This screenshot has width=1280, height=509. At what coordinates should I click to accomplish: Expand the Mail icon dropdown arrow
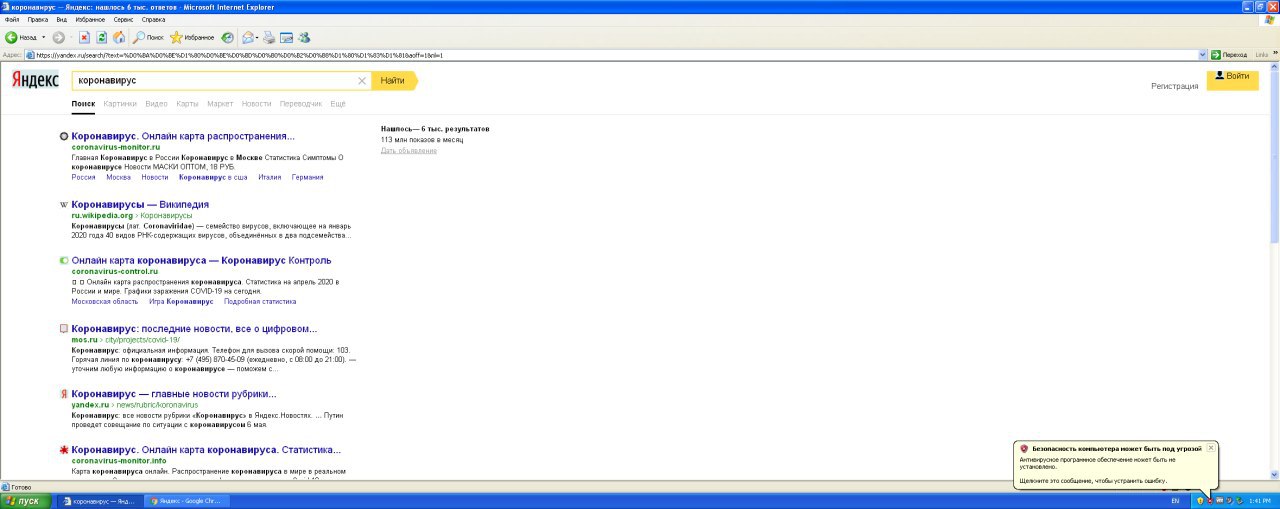click(258, 37)
